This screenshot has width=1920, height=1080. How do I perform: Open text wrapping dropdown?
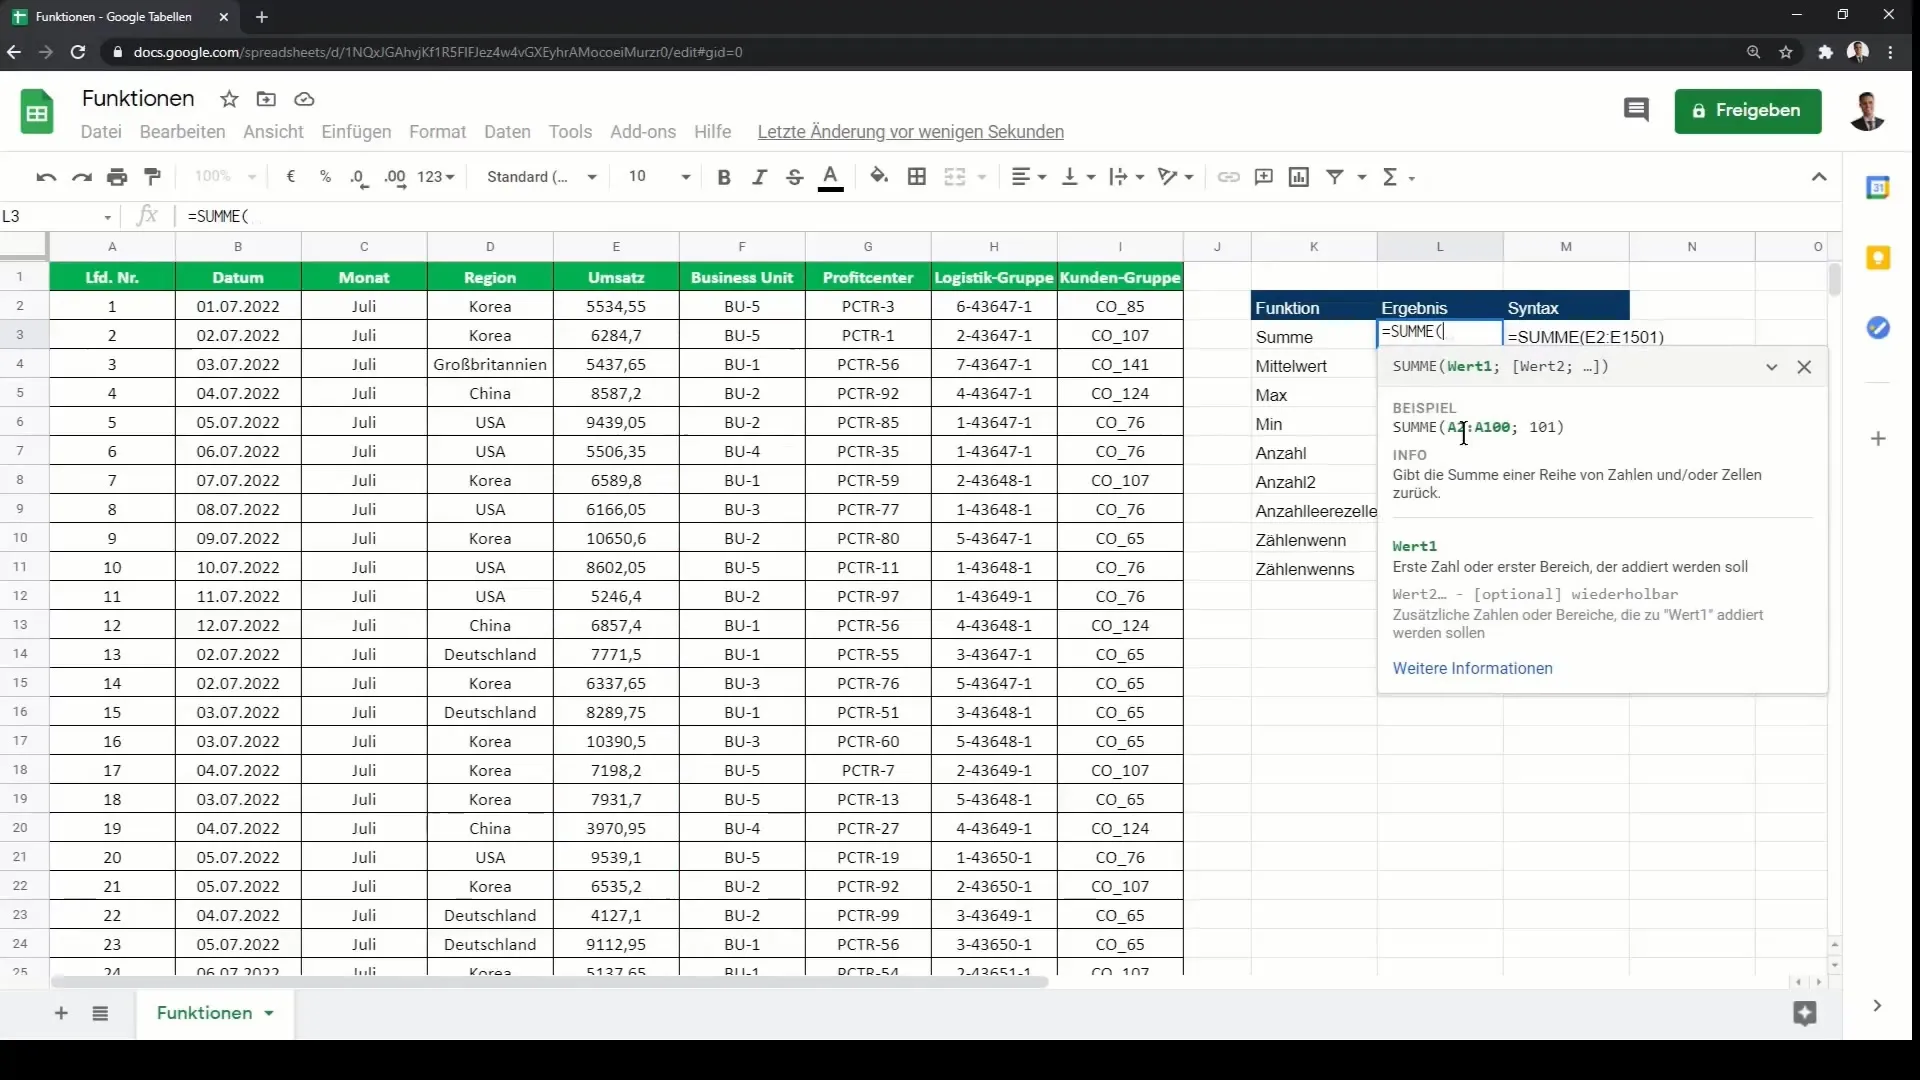pos(1127,177)
